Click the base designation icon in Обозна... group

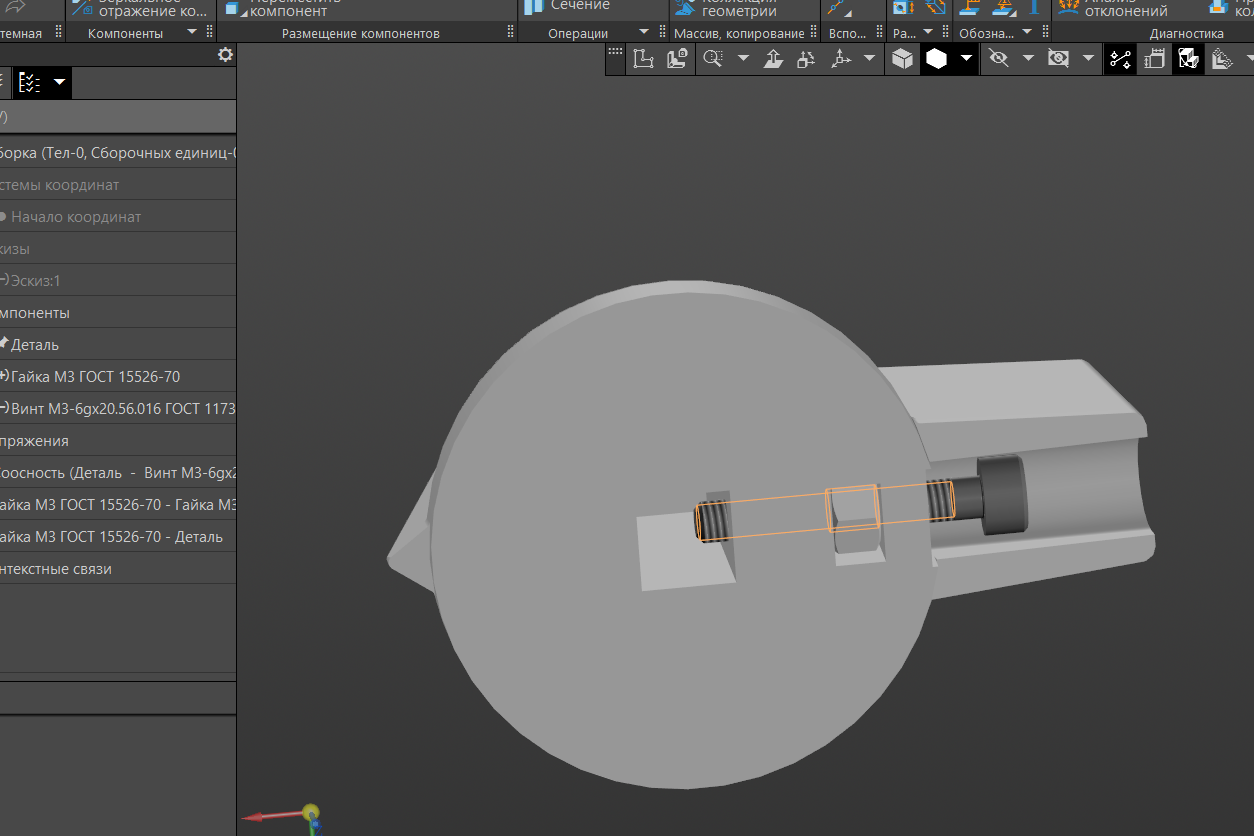tap(968, 8)
